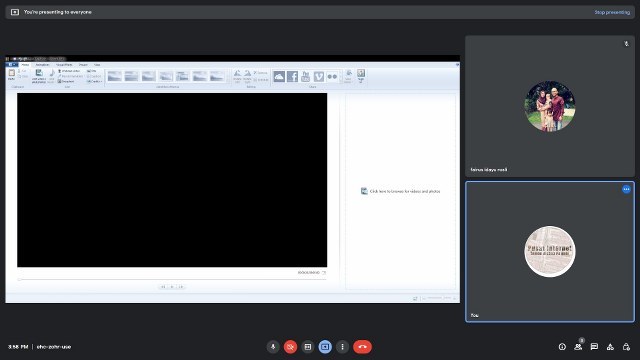Mute the microphone in Meet controls
This screenshot has height=360, width=640.
click(x=273, y=347)
